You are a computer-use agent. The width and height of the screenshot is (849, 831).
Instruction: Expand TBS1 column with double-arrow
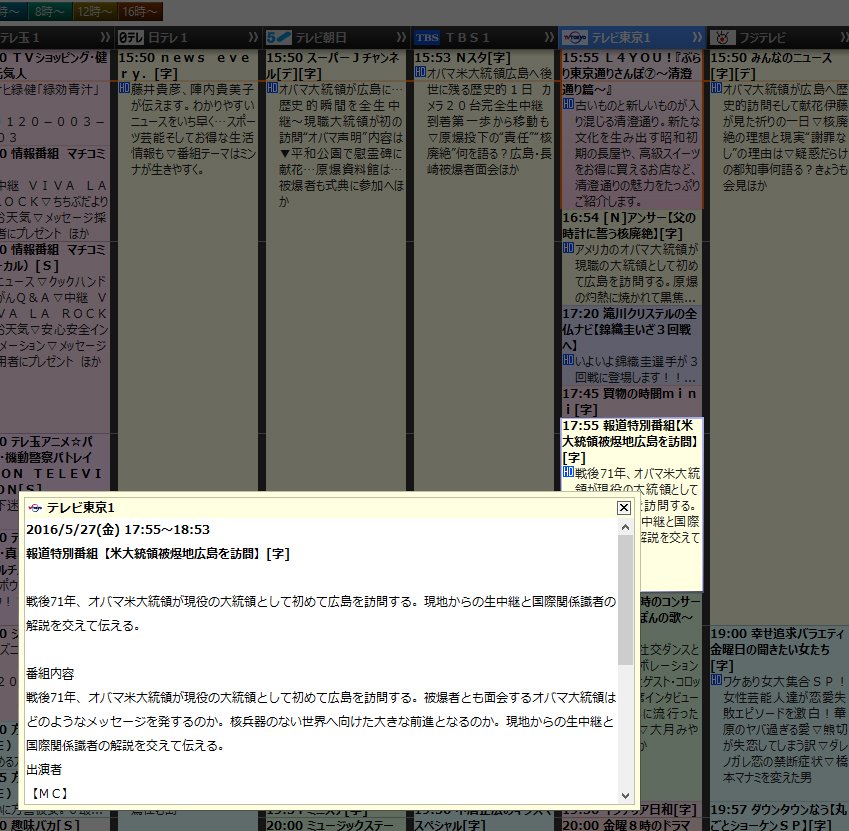point(549,37)
